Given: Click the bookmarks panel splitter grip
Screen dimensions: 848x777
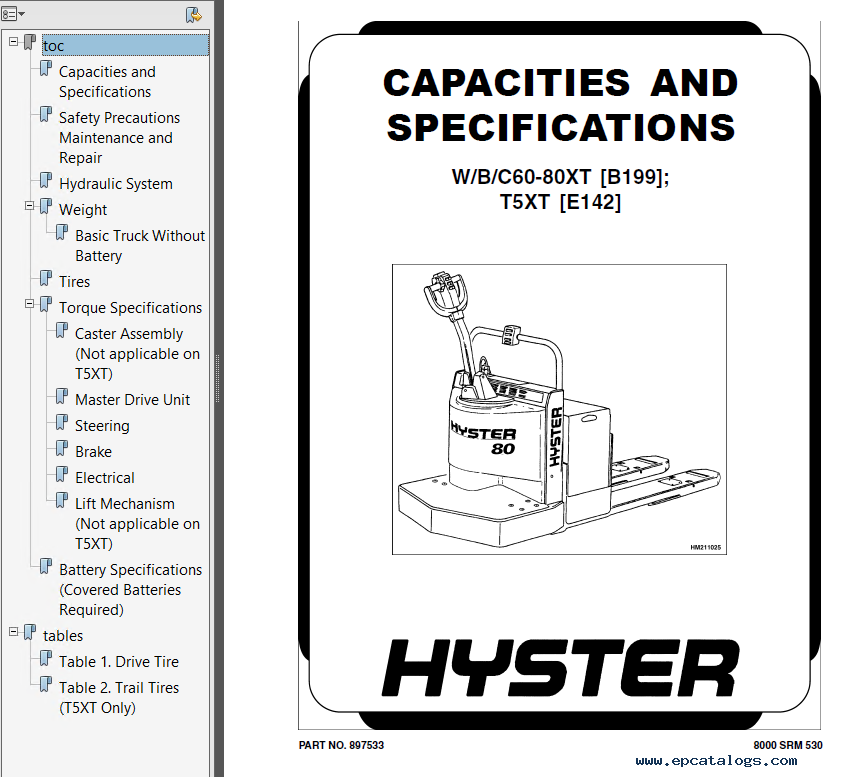Looking at the screenshot, I should point(217,378).
